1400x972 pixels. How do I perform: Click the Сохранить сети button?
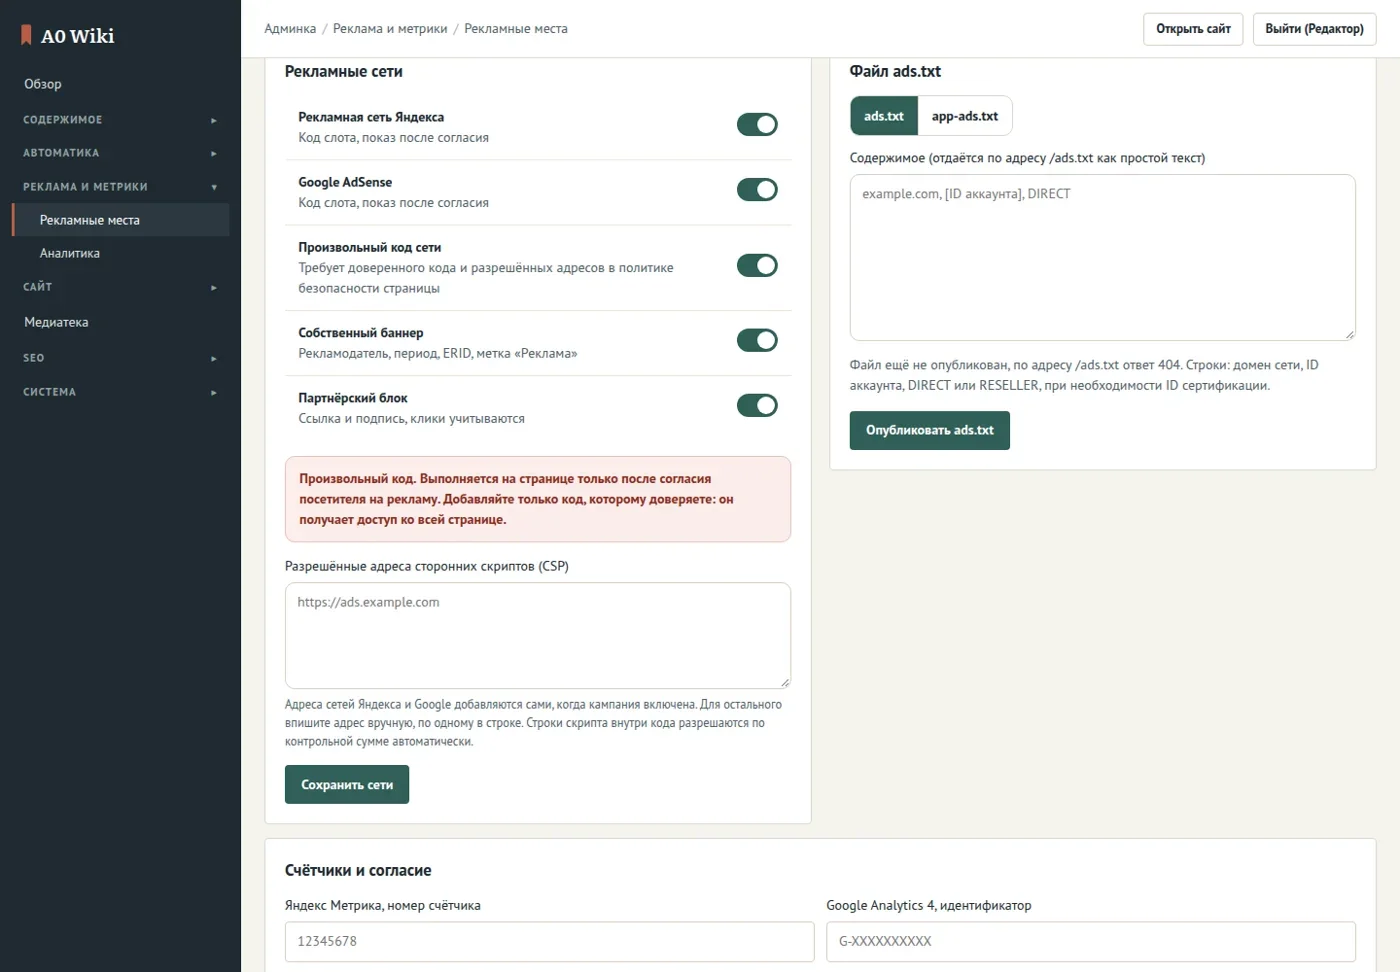347,785
